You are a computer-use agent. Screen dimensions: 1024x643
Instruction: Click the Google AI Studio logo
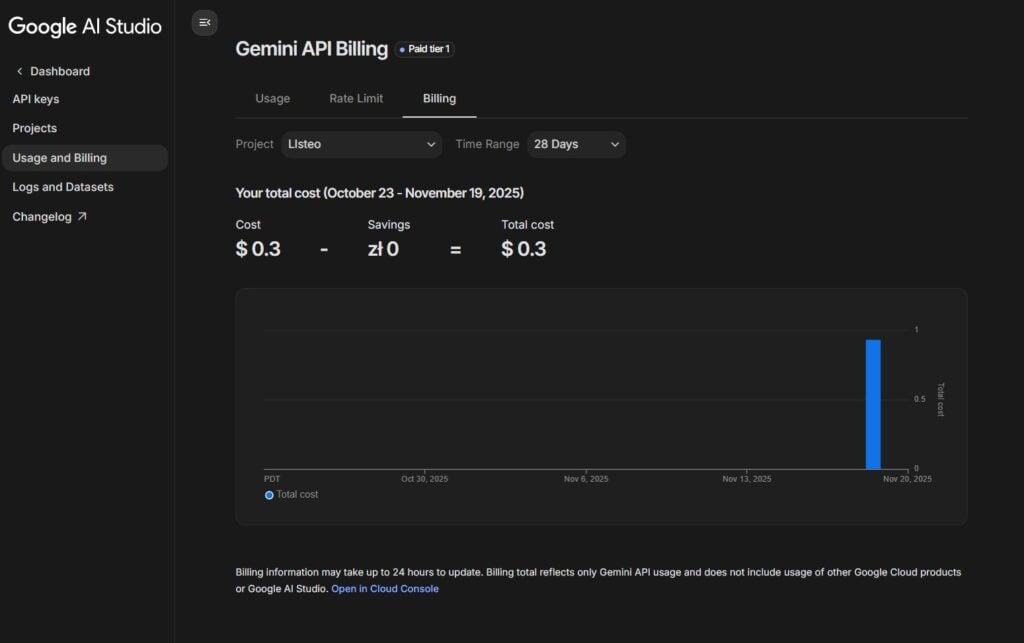point(85,26)
